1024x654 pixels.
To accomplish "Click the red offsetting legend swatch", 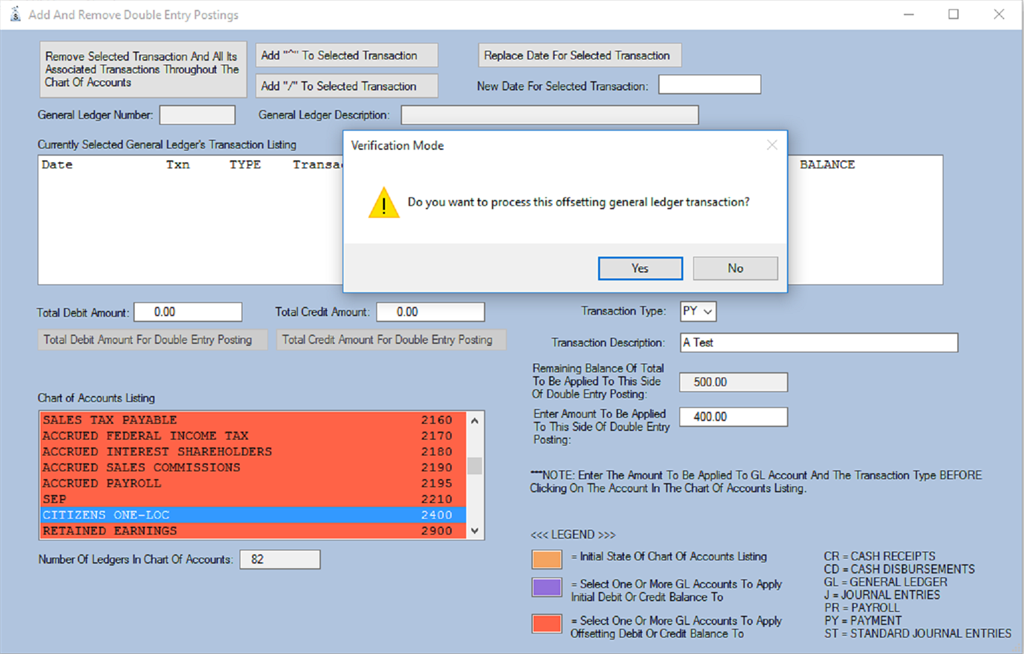I will coord(547,624).
